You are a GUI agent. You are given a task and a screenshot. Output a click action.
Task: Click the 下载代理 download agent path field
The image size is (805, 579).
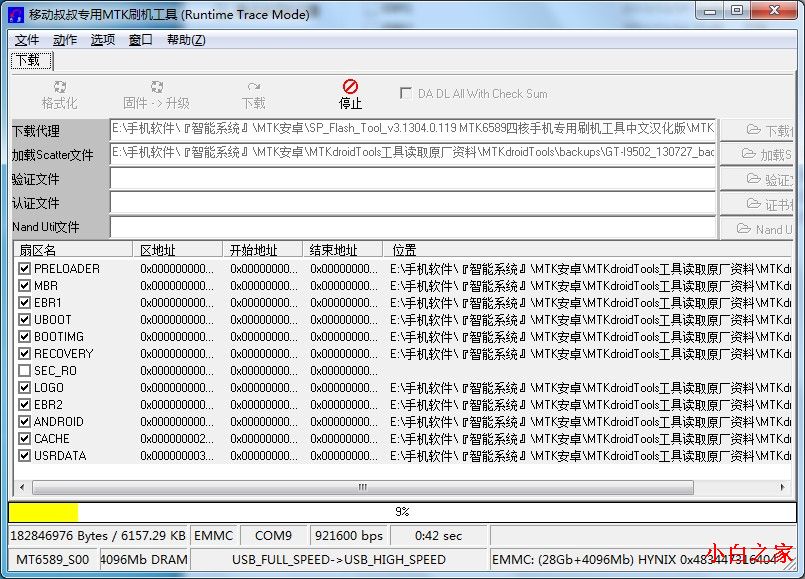click(413, 130)
